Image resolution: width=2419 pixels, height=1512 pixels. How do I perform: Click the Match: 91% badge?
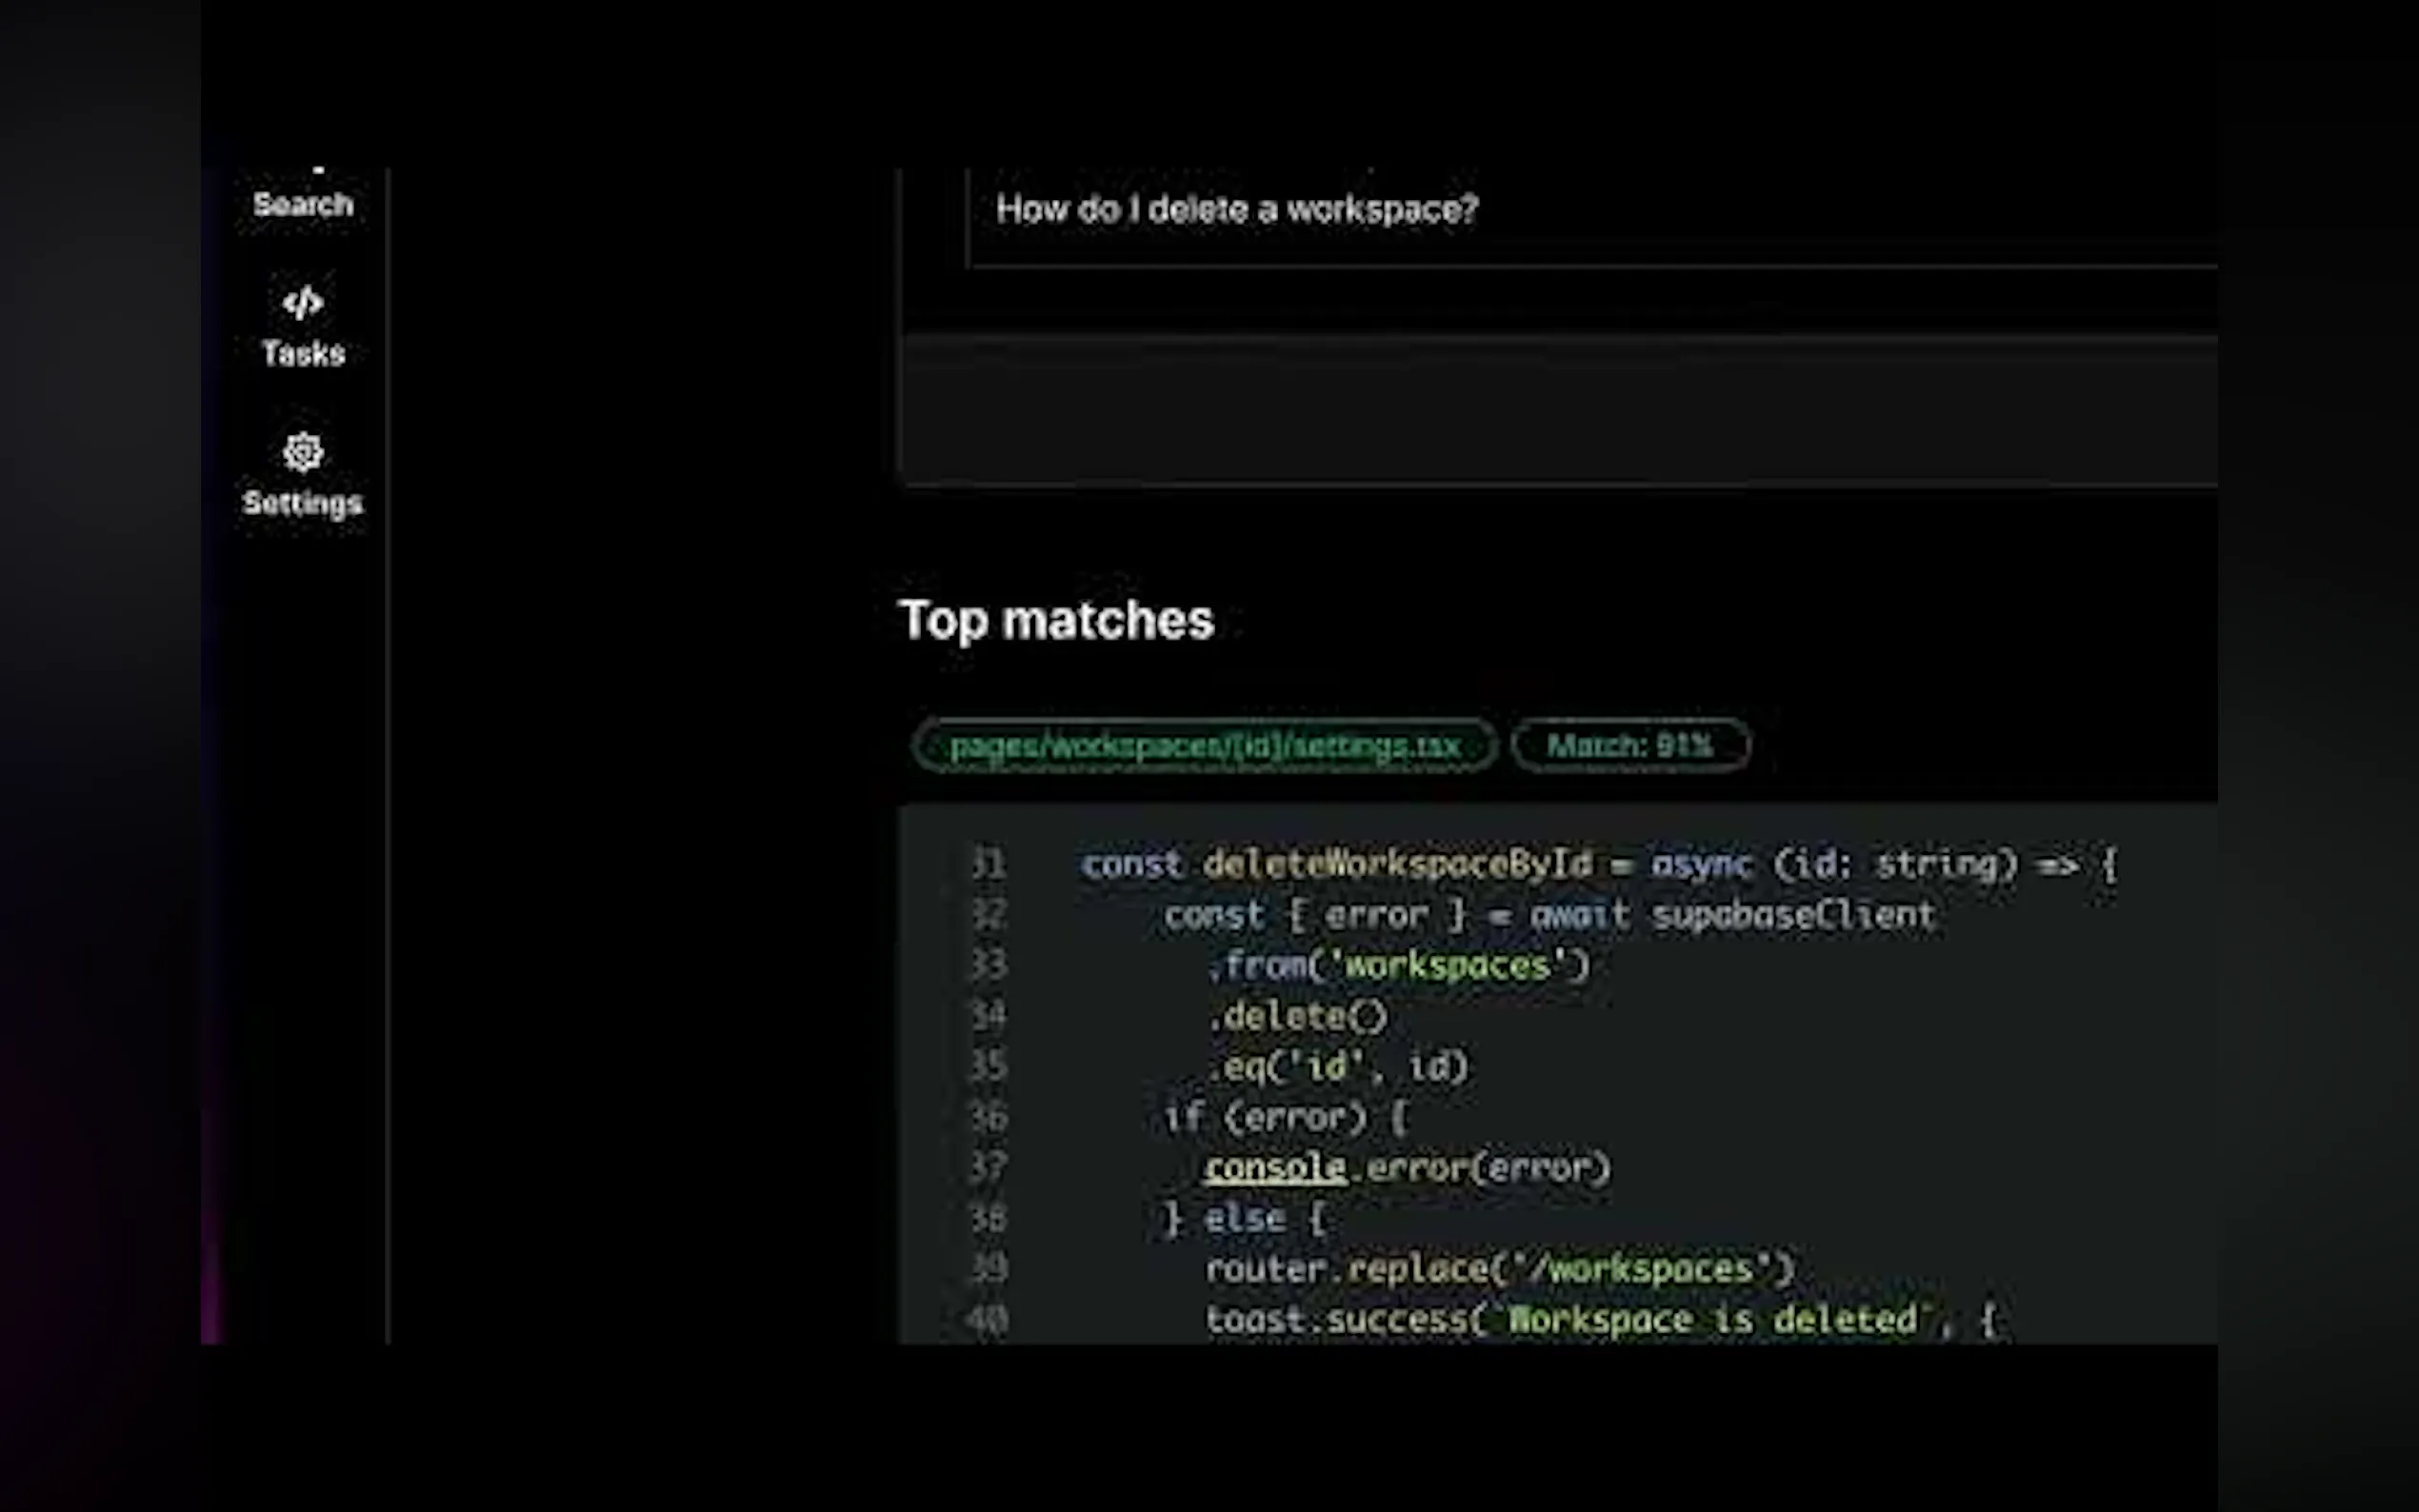coord(1630,746)
